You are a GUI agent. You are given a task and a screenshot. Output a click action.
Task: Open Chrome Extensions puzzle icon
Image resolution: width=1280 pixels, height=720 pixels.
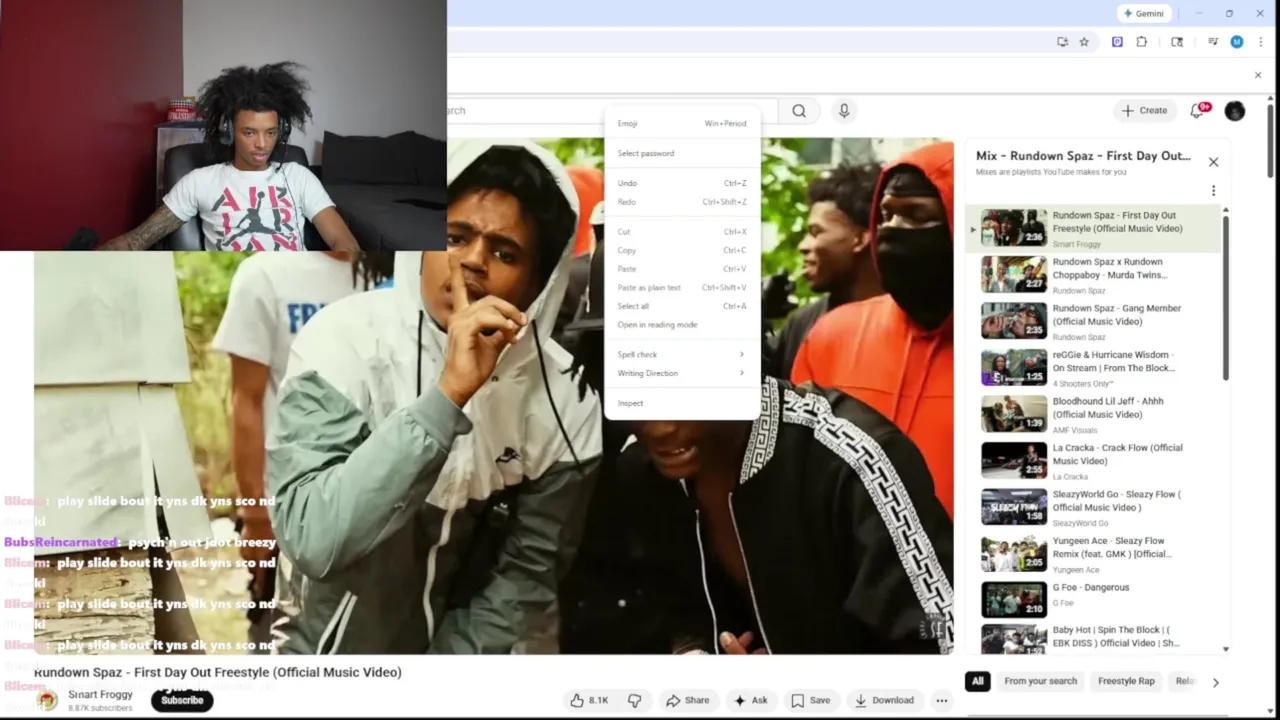pyautogui.click(x=1141, y=42)
